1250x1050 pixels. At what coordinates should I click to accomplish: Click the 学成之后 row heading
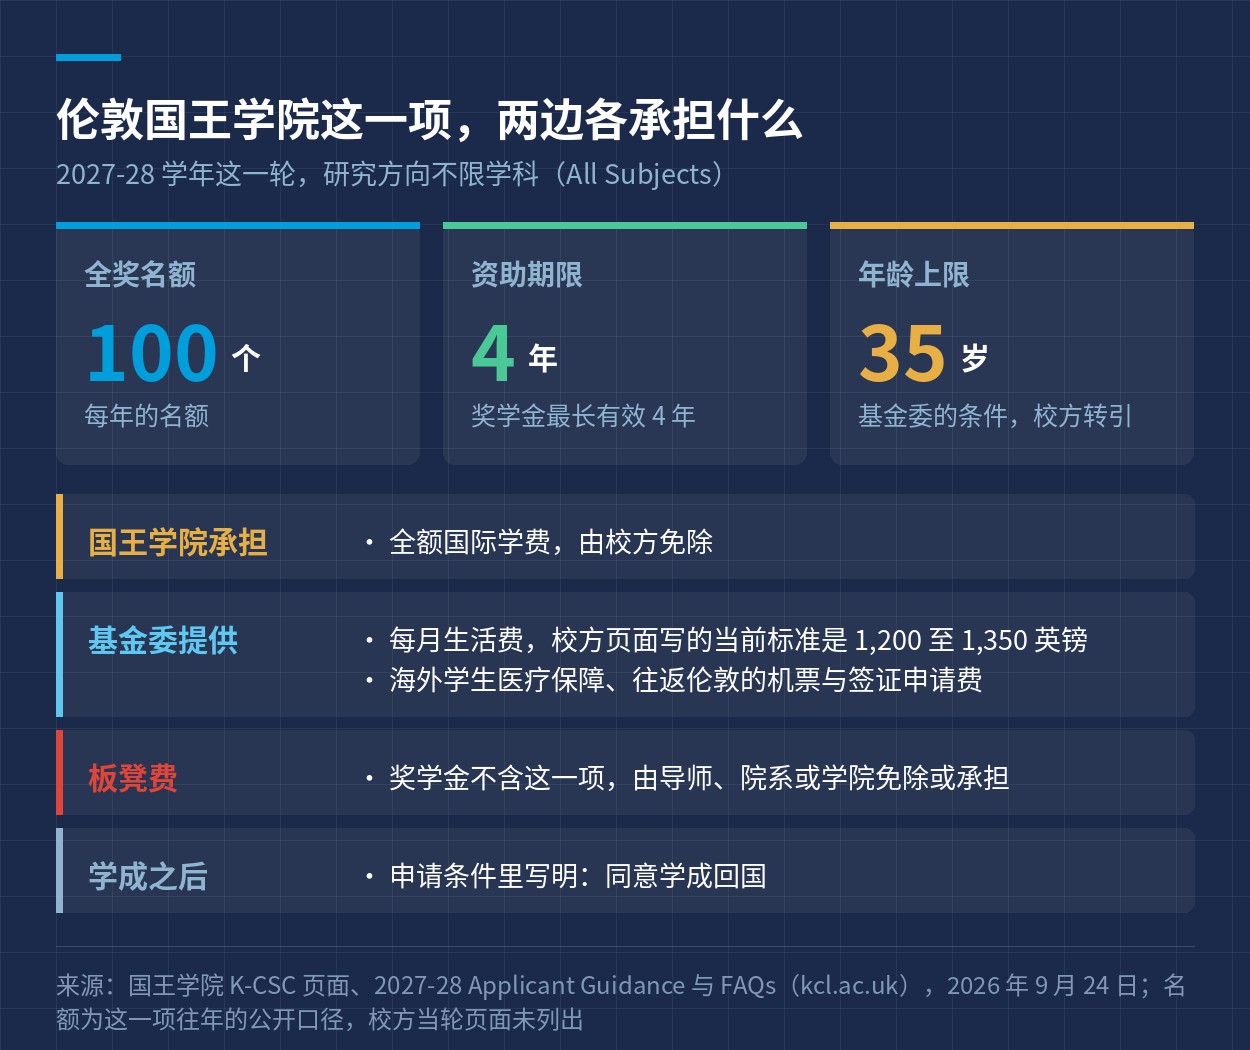tap(148, 876)
